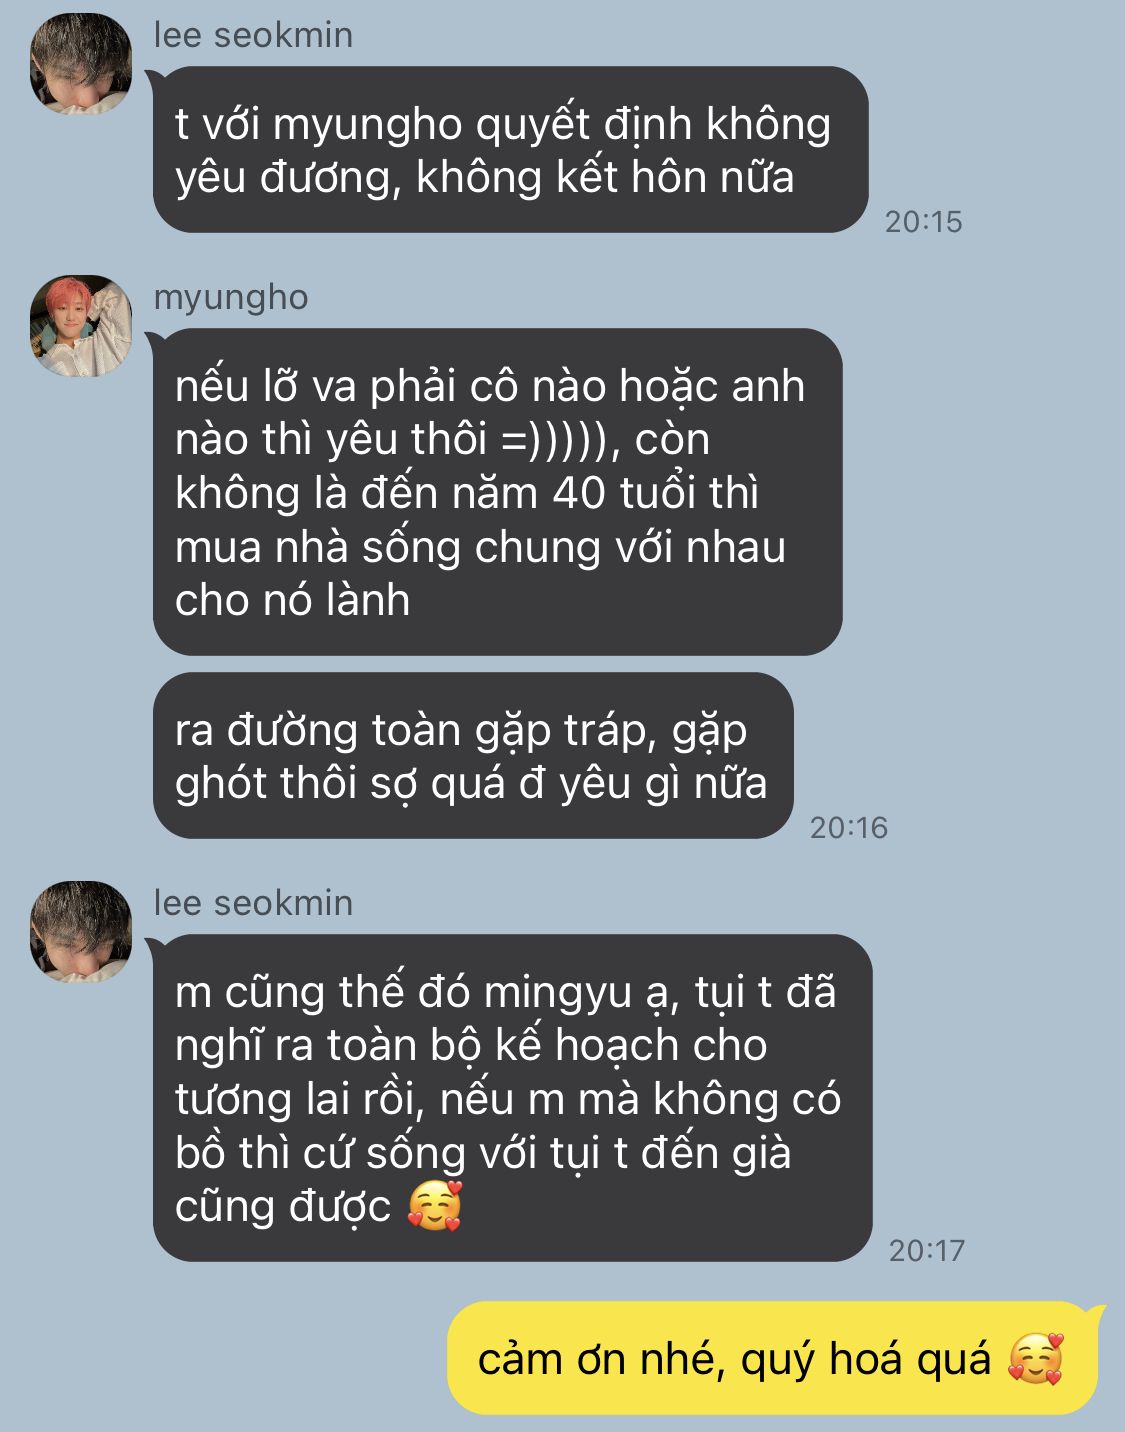Tap myungho's pink-haired profile picture
The width and height of the screenshot is (1125, 1432).
(x=81, y=326)
